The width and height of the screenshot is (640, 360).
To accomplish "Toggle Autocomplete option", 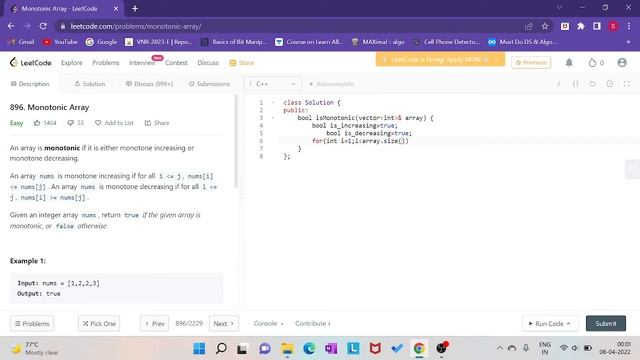I will point(331,84).
